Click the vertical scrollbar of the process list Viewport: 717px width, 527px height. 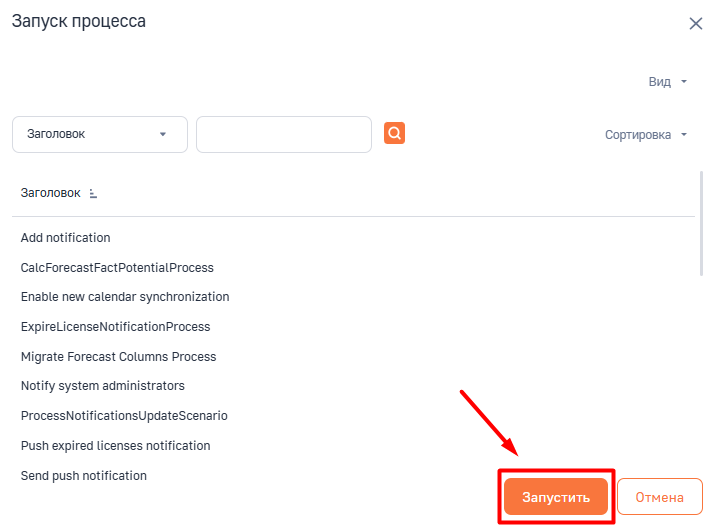(701, 224)
